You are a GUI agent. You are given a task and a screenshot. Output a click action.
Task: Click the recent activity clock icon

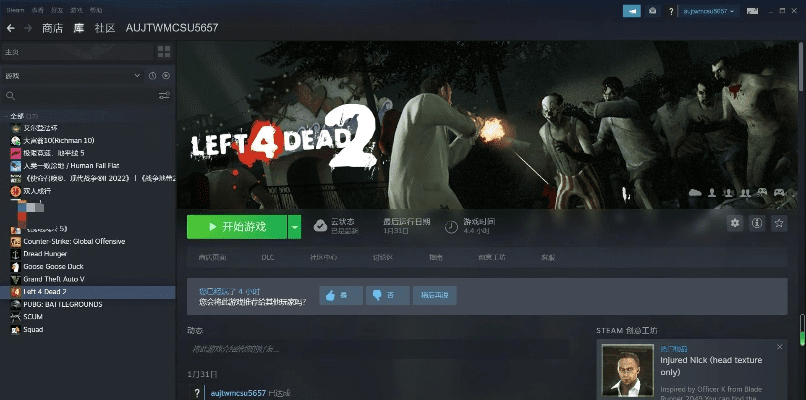coord(152,75)
